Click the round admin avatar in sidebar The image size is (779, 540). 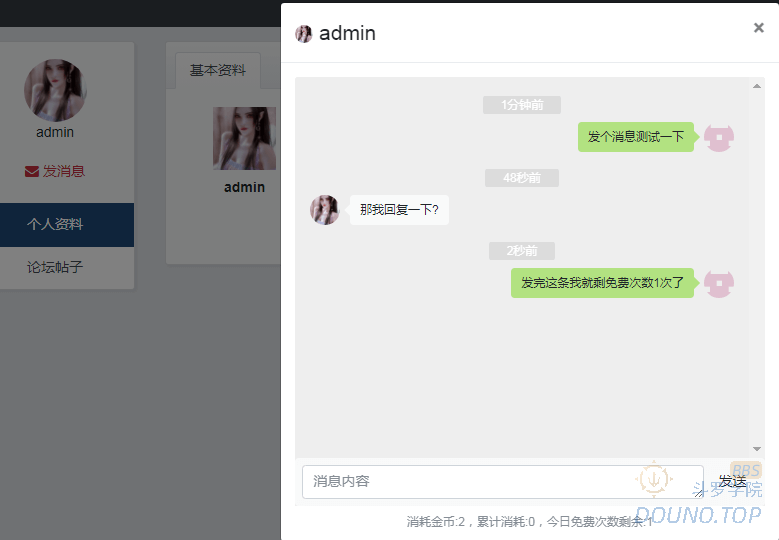[55, 90]
